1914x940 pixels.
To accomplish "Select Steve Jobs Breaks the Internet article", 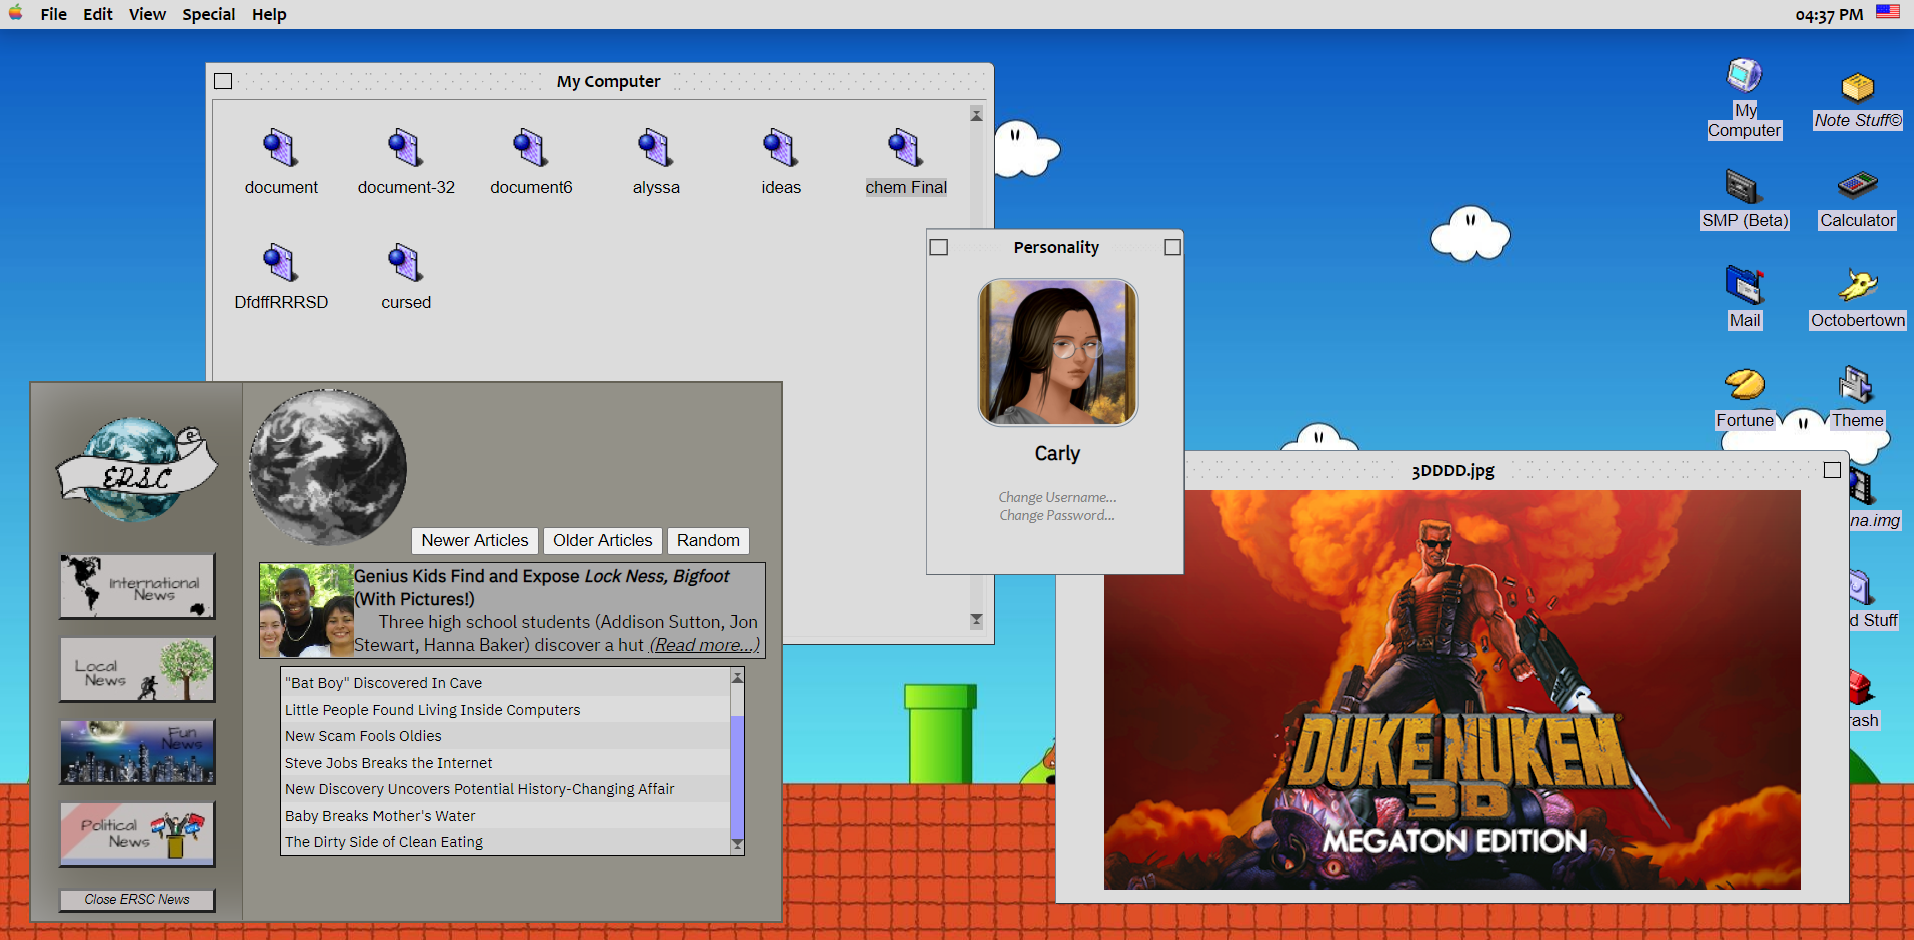I will [506, 763].
